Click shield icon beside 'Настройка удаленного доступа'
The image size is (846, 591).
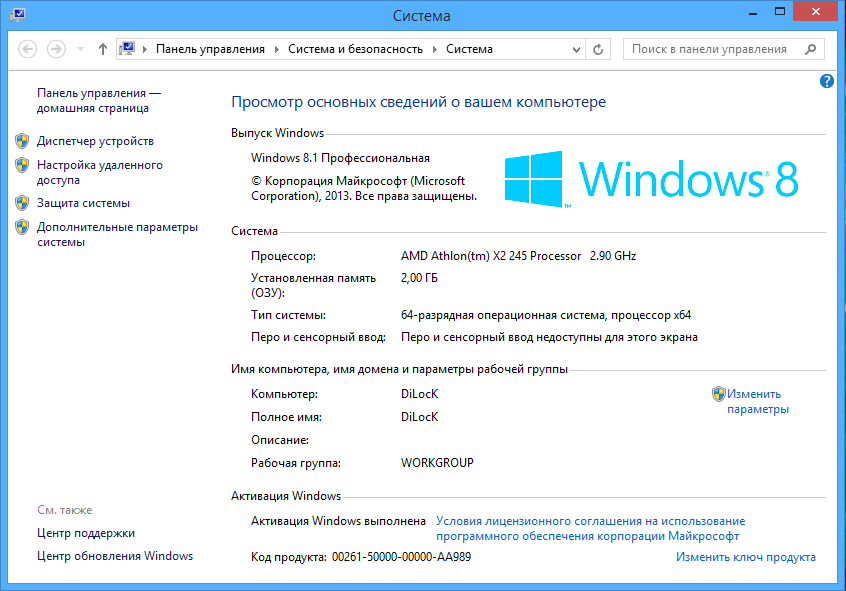(x=22, y=165)
